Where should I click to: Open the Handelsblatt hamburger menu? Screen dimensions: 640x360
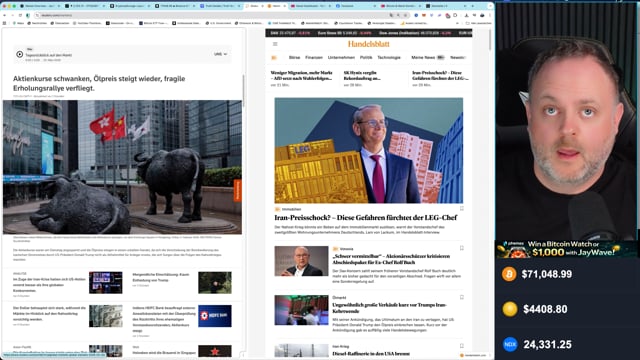pyautogui.click(x=275, y=44)
